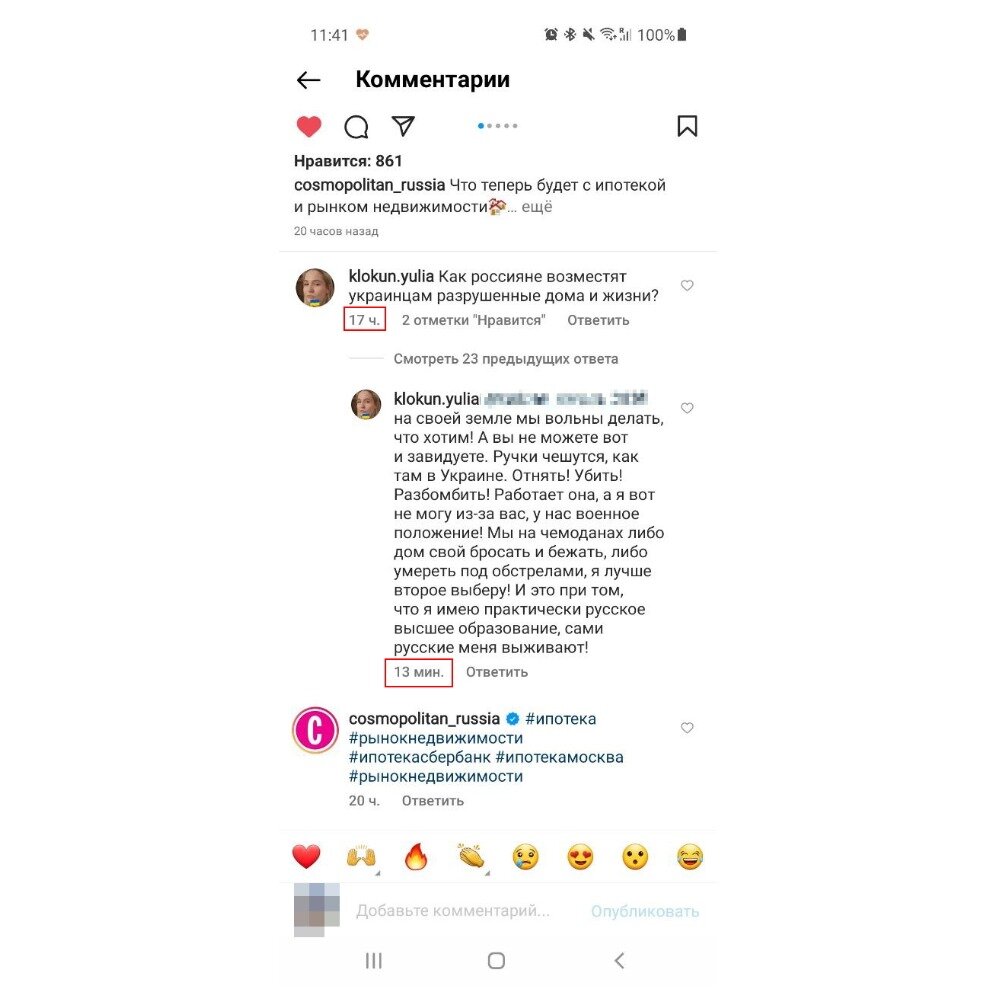Like klokun.yulia's top comment with the heart

(x=687, y=285)
